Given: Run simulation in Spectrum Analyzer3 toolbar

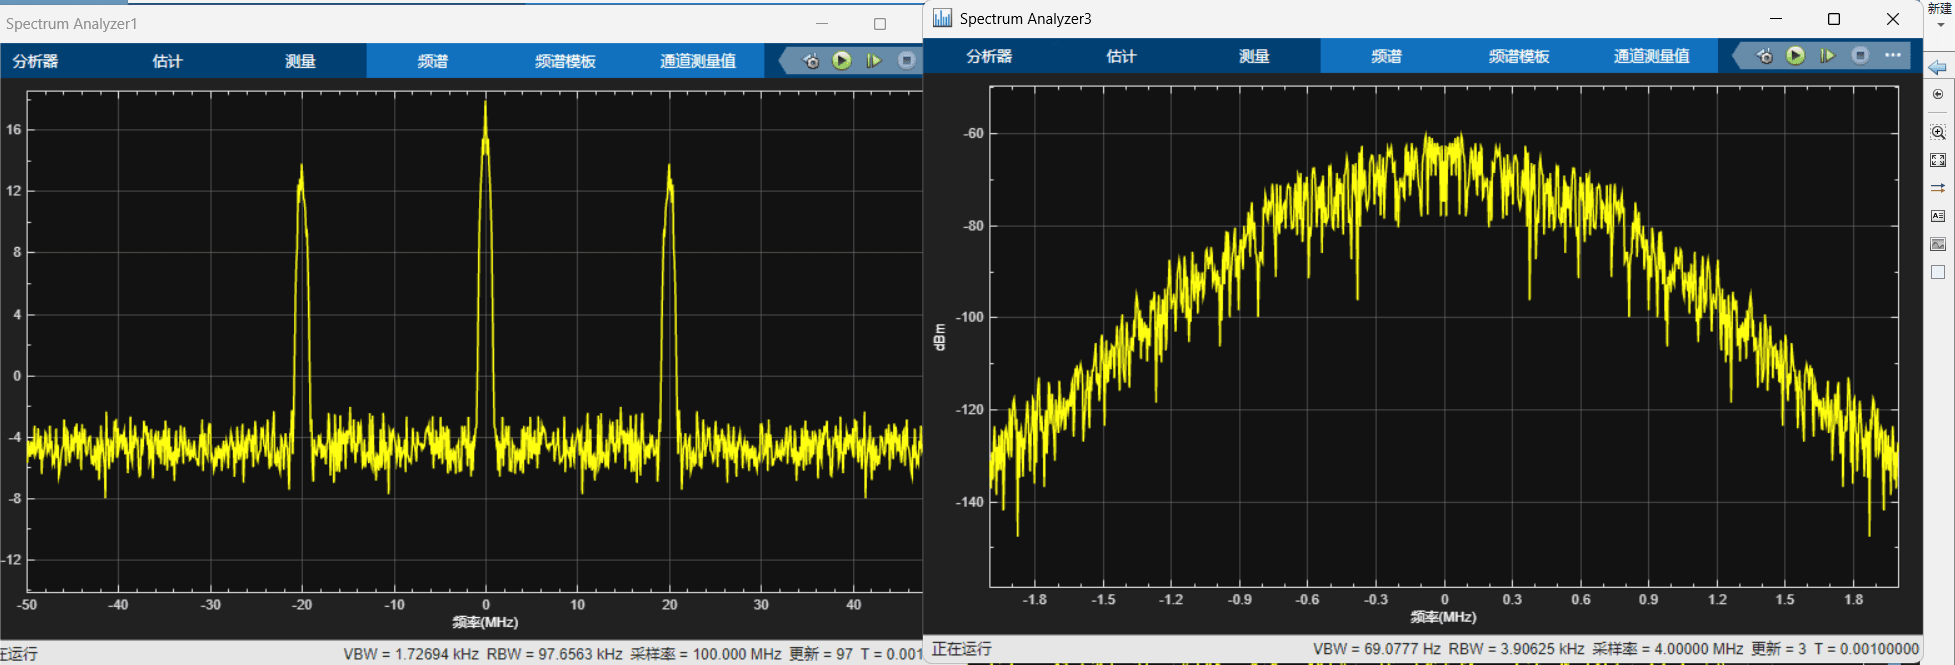Looking at the screenshot, I should pyautogui.click(x=1796, y=56).
